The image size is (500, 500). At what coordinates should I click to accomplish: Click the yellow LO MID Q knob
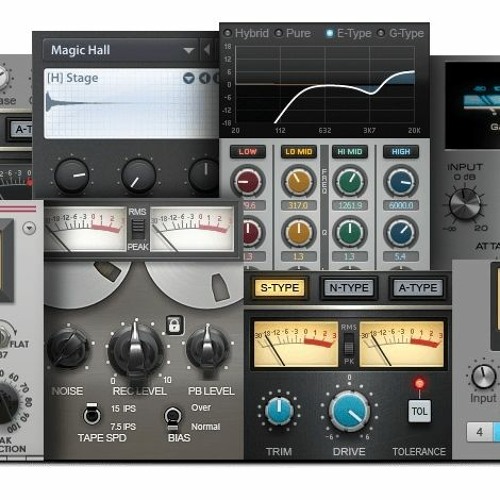coord(299,232)
